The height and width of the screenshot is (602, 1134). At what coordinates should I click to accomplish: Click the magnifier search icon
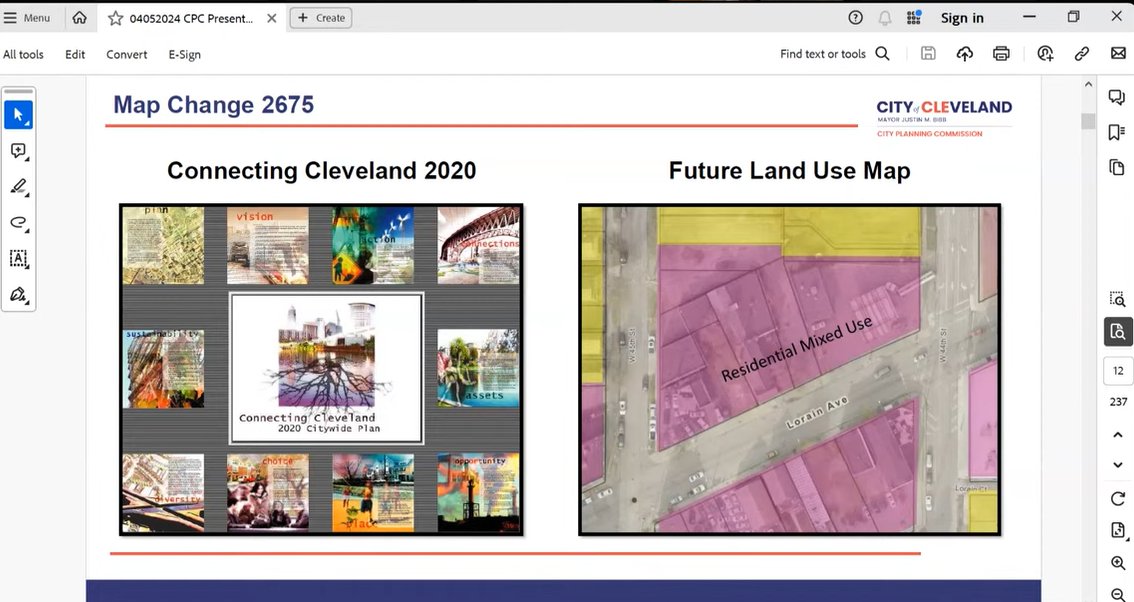[x=882, y=54]
